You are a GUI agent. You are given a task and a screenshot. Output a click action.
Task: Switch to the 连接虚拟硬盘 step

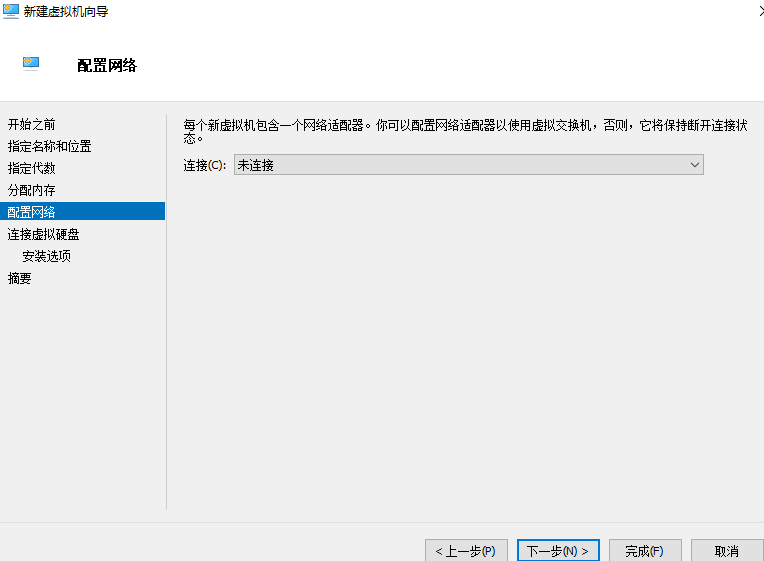pos(43,234)
